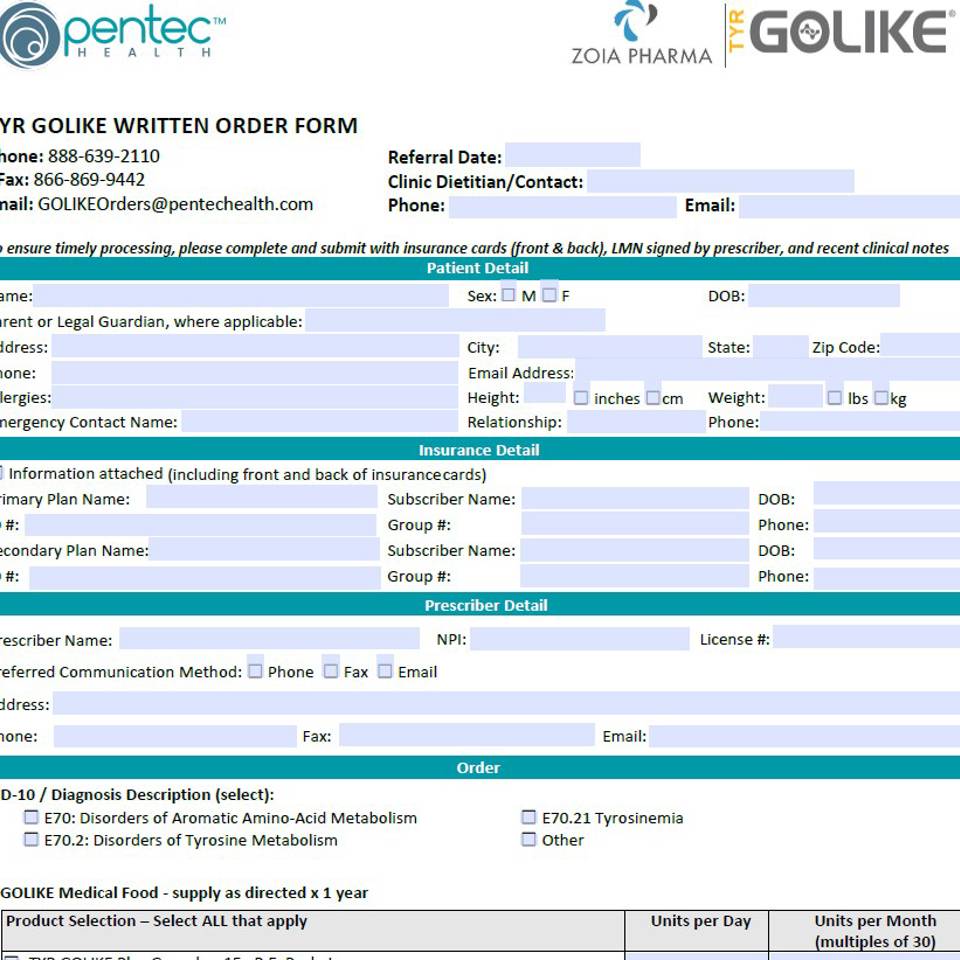Click the patient DOB field
The image size is (960, 960).
pos(823,296)
